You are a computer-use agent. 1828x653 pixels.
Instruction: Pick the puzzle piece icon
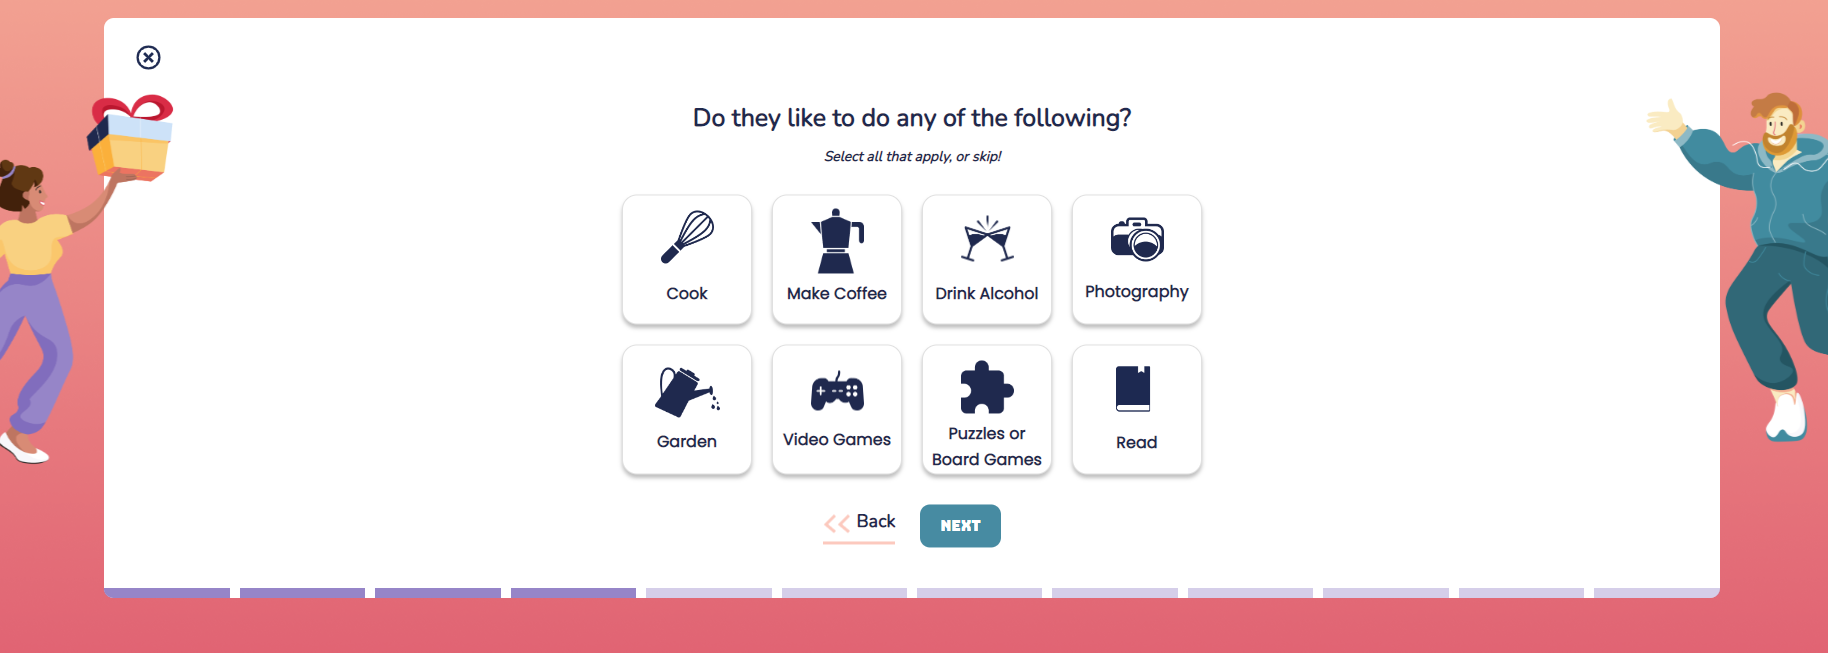click(987, 388)
